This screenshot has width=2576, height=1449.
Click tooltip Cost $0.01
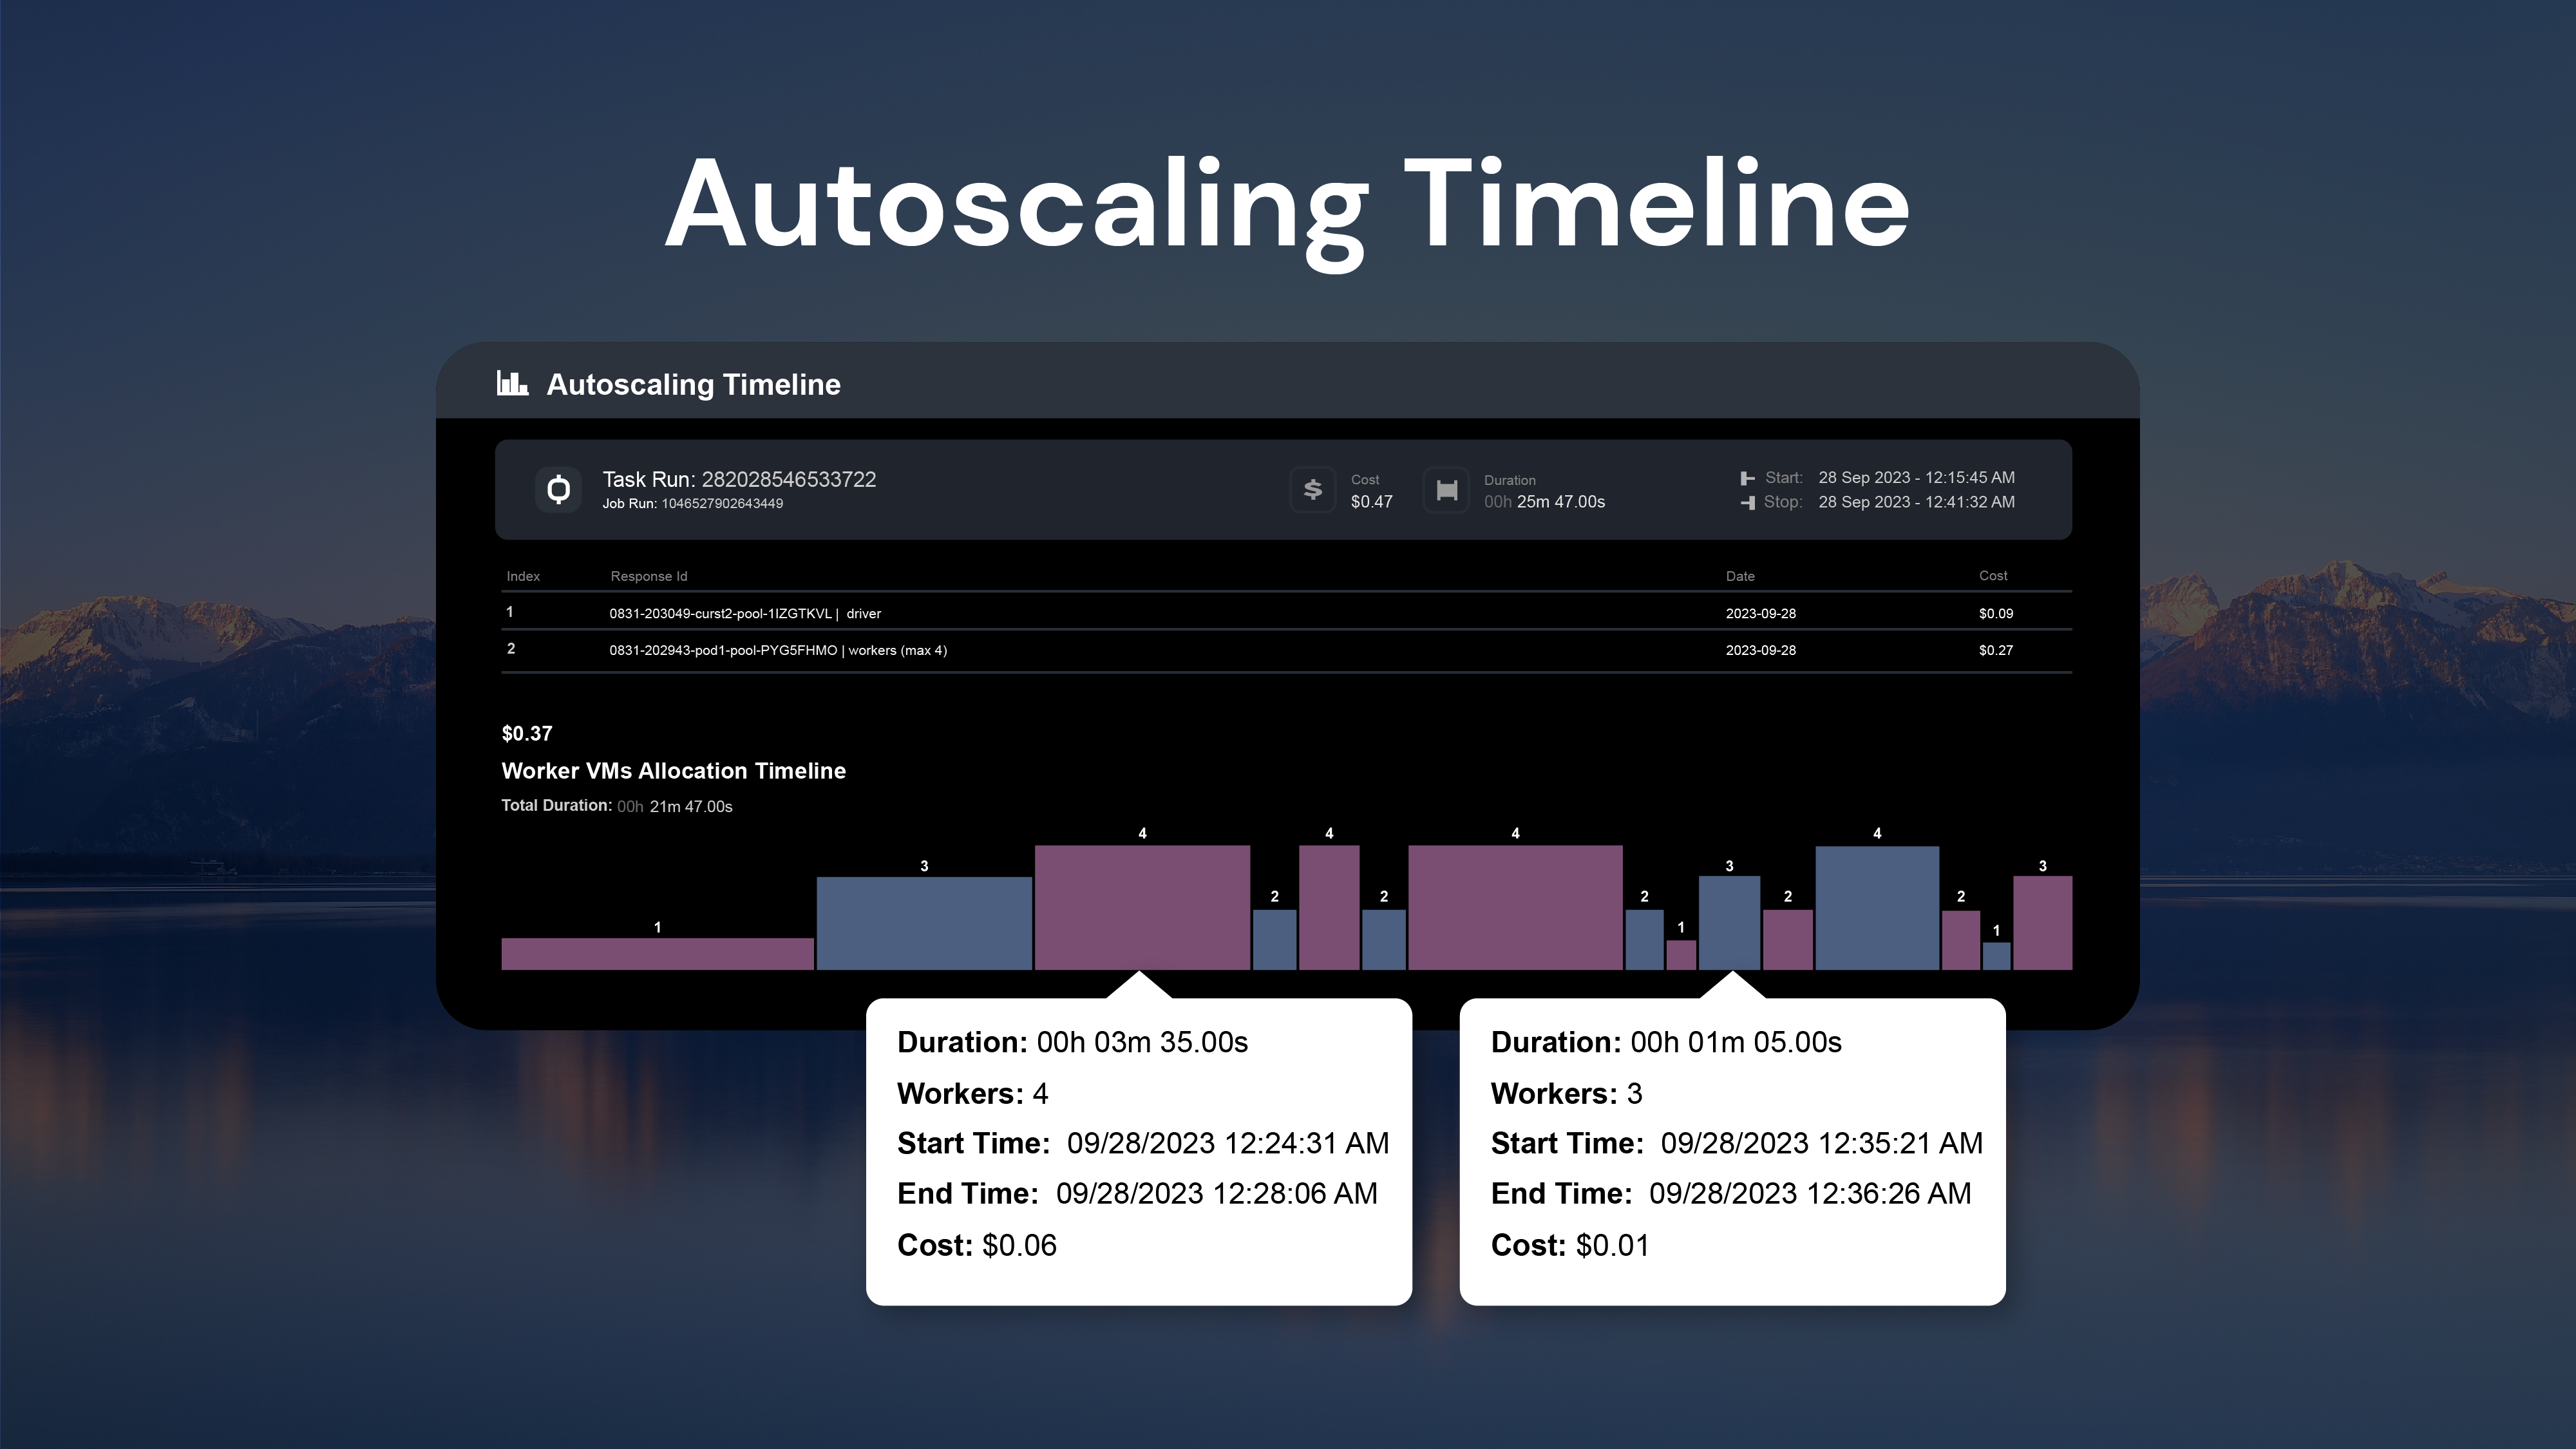(x=1571, y=1245)
